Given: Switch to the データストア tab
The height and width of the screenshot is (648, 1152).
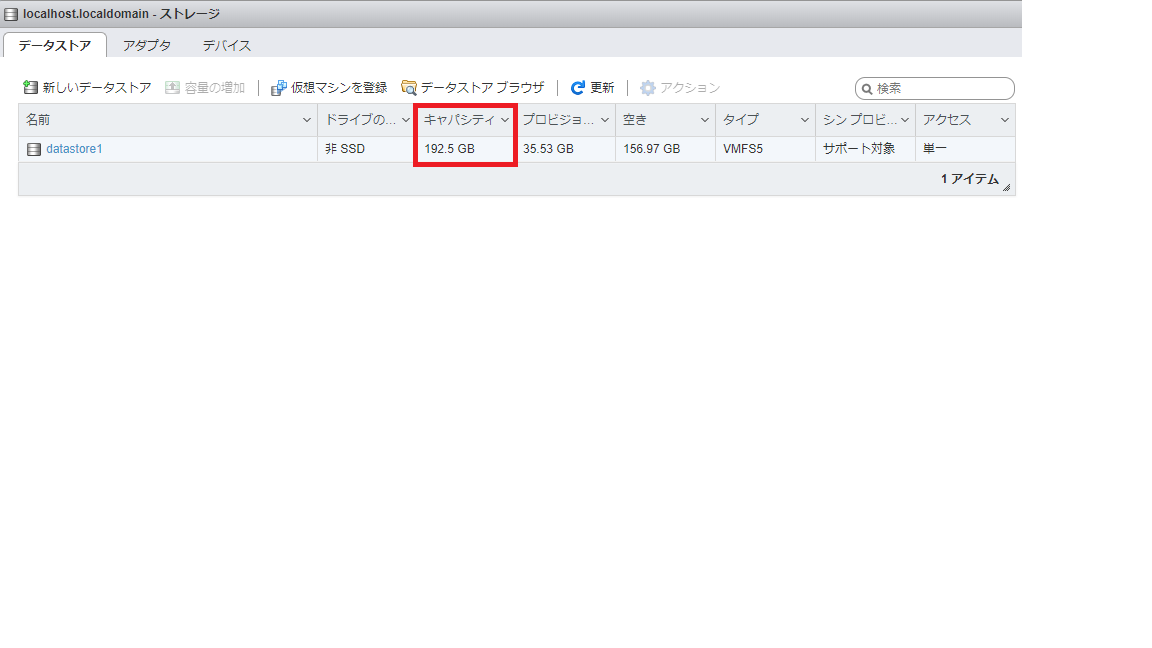Looking at the screenshot, I should point(55,46).
